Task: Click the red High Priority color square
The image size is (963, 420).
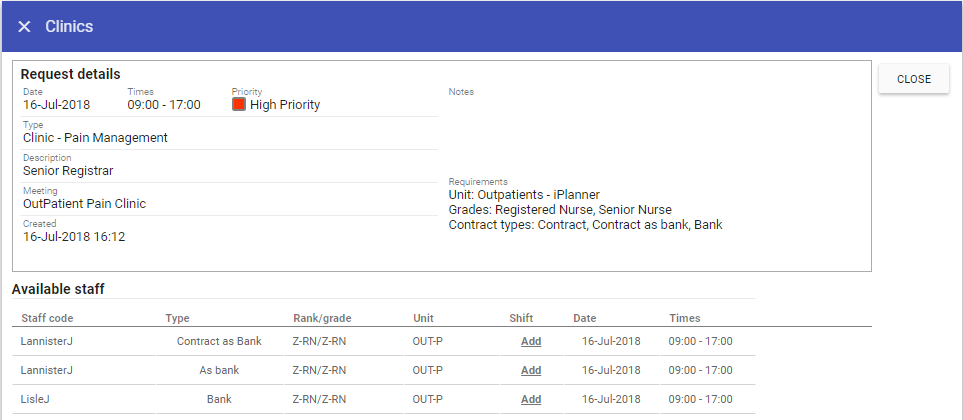Action: (239, 104)
